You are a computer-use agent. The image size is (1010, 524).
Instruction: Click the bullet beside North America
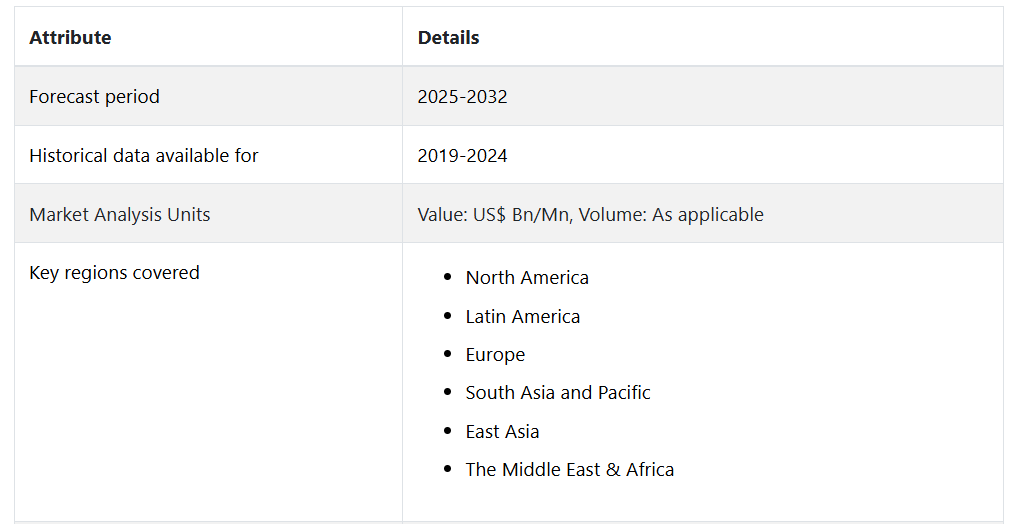pos(447,278)
